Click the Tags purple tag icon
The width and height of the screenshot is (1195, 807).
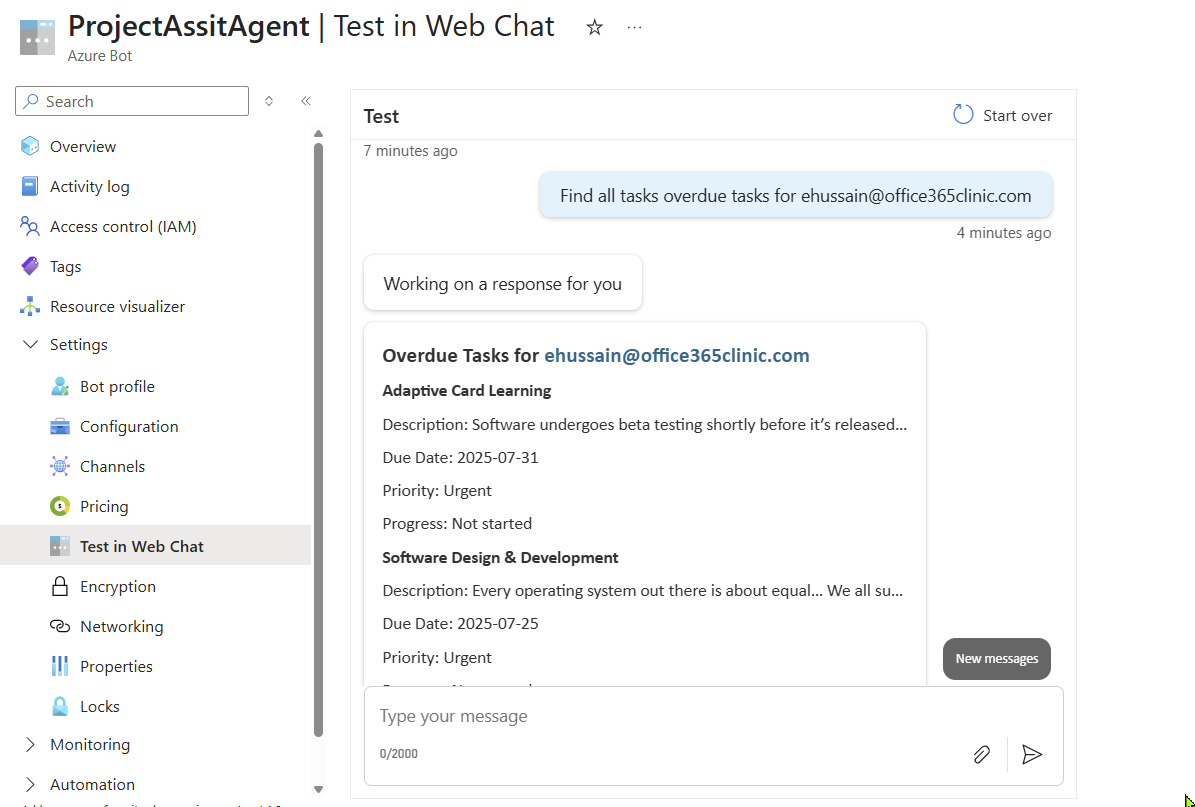point(30,266)
